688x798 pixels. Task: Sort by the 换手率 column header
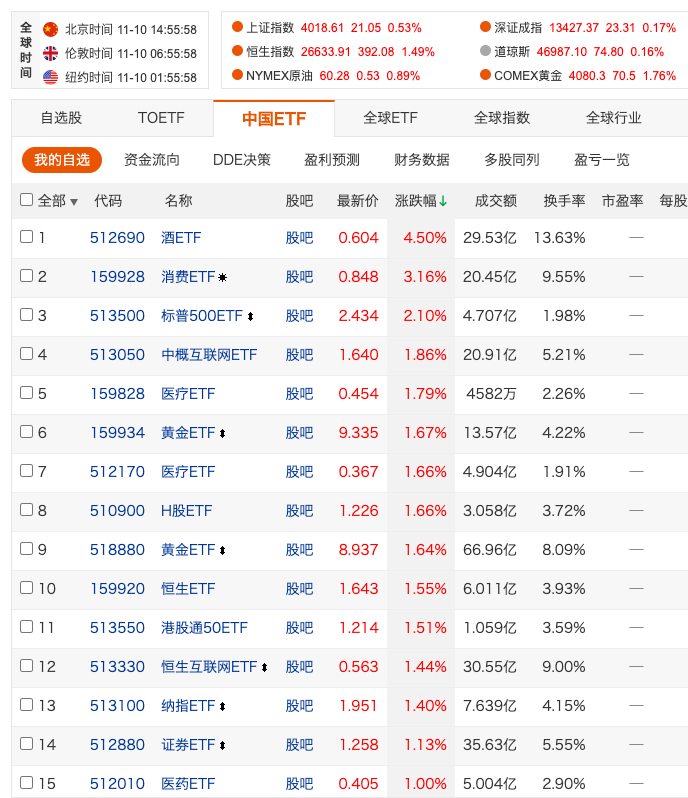click(564, 201)
